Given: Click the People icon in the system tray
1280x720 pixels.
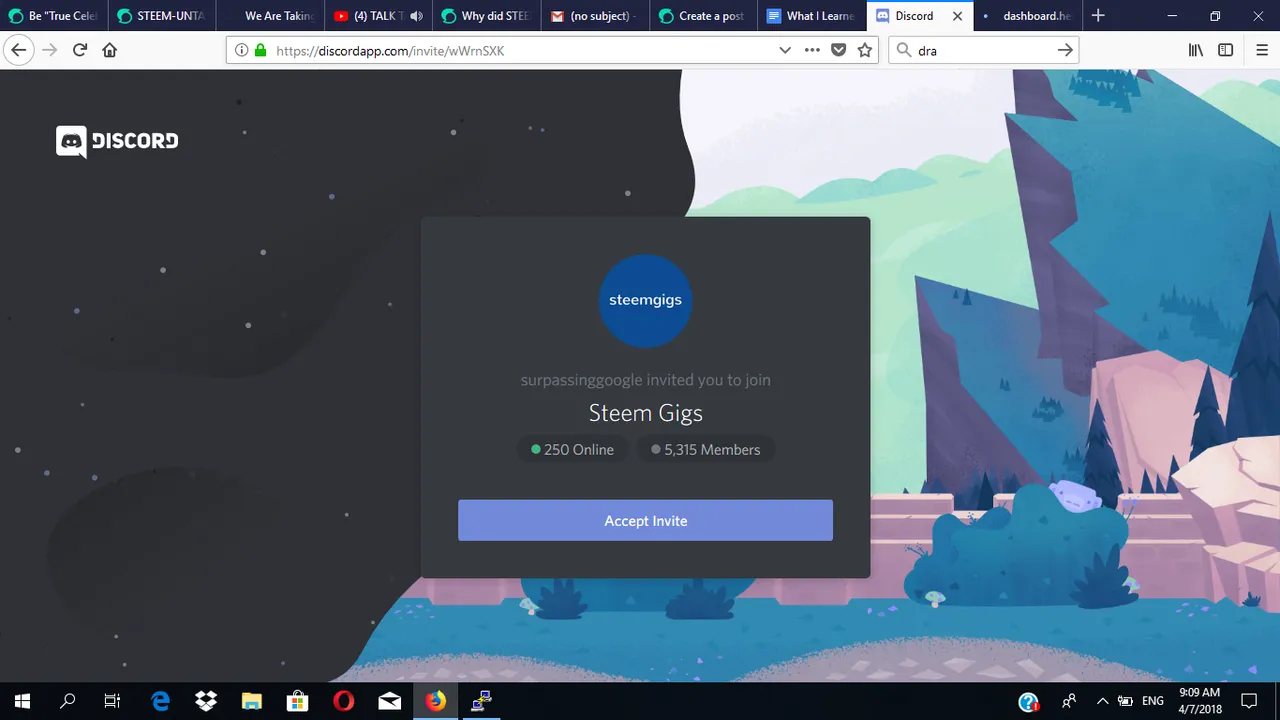Looking at the screenshot, I should pos(1069,701).
